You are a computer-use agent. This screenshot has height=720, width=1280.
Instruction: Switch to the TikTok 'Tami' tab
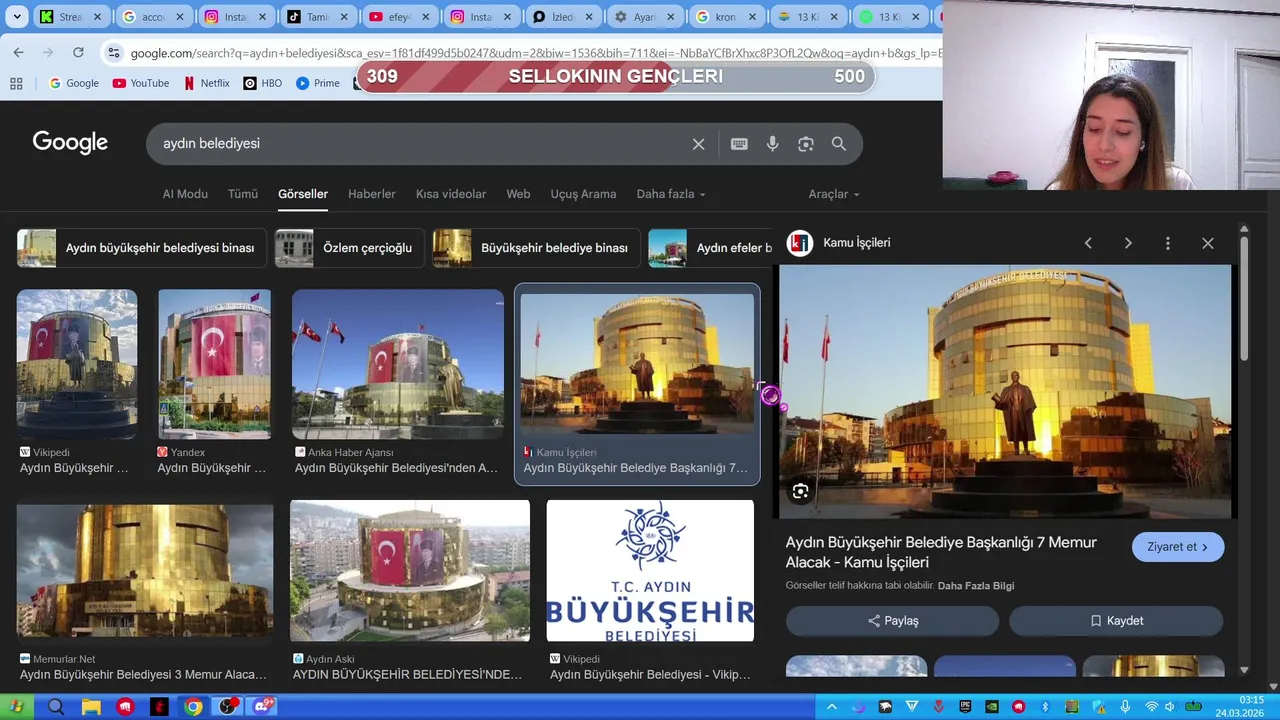tap(317, 17)
